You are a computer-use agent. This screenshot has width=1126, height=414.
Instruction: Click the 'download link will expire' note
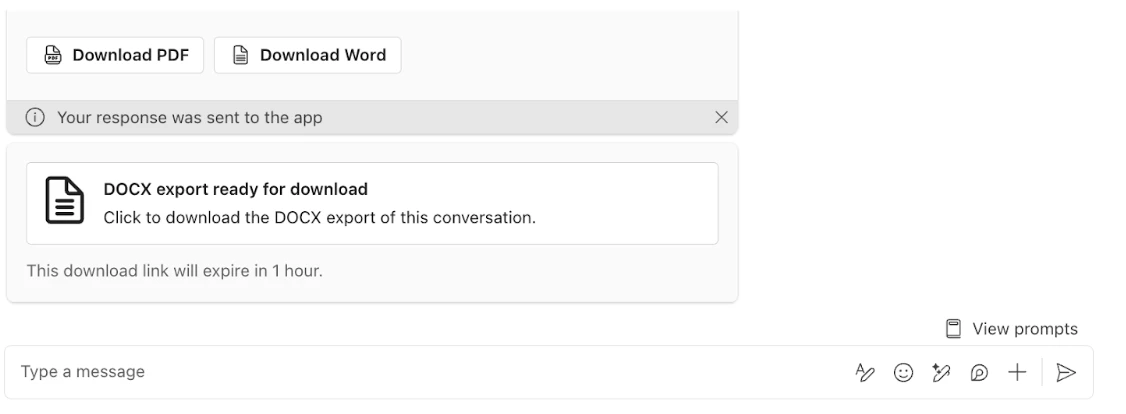(x=174, y=270)
